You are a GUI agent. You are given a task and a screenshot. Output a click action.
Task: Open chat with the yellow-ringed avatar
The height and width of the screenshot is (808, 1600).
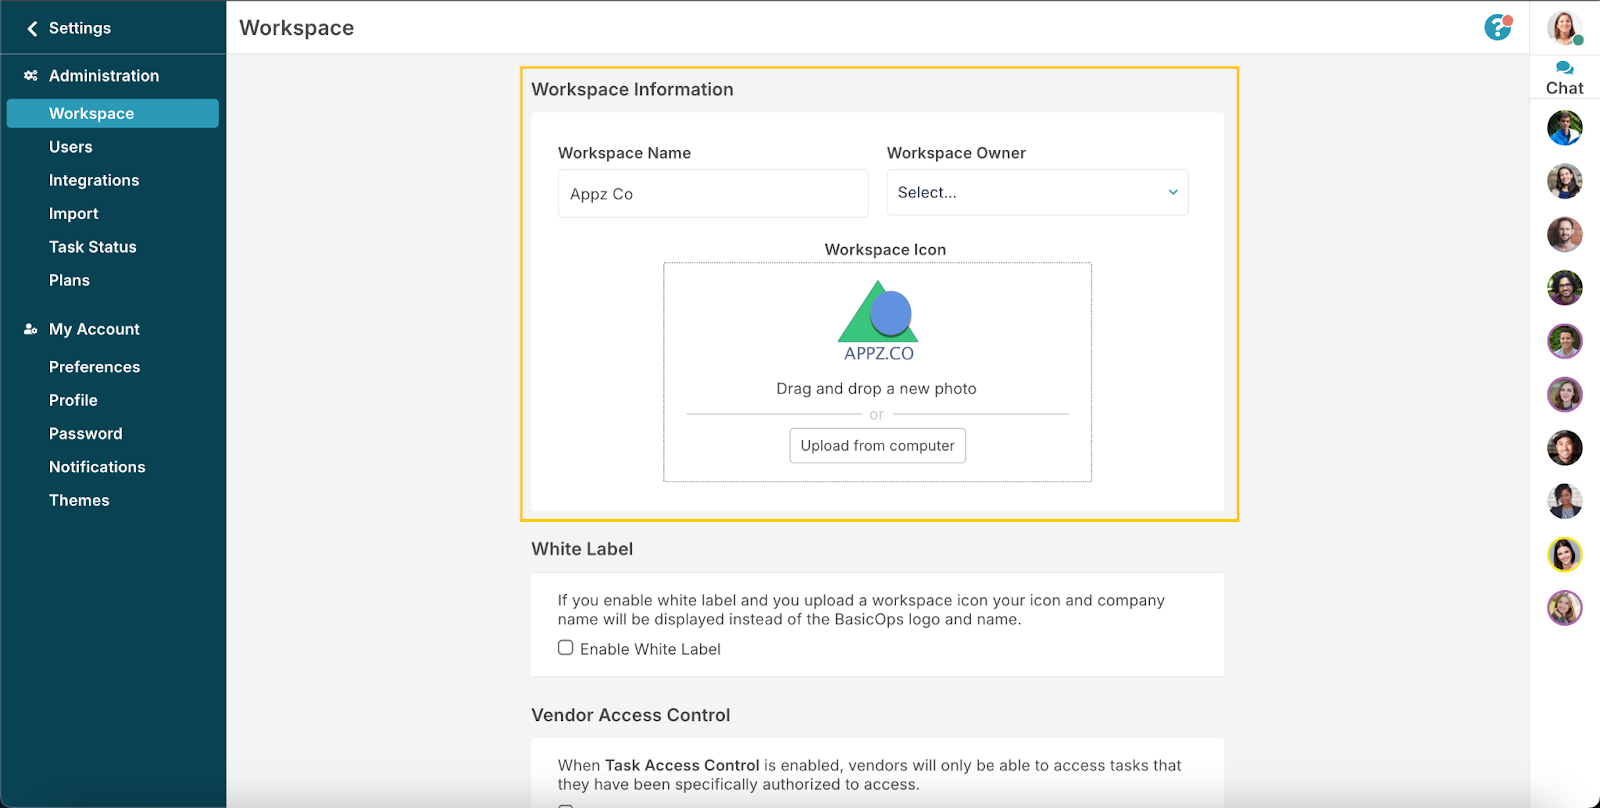1564,554
